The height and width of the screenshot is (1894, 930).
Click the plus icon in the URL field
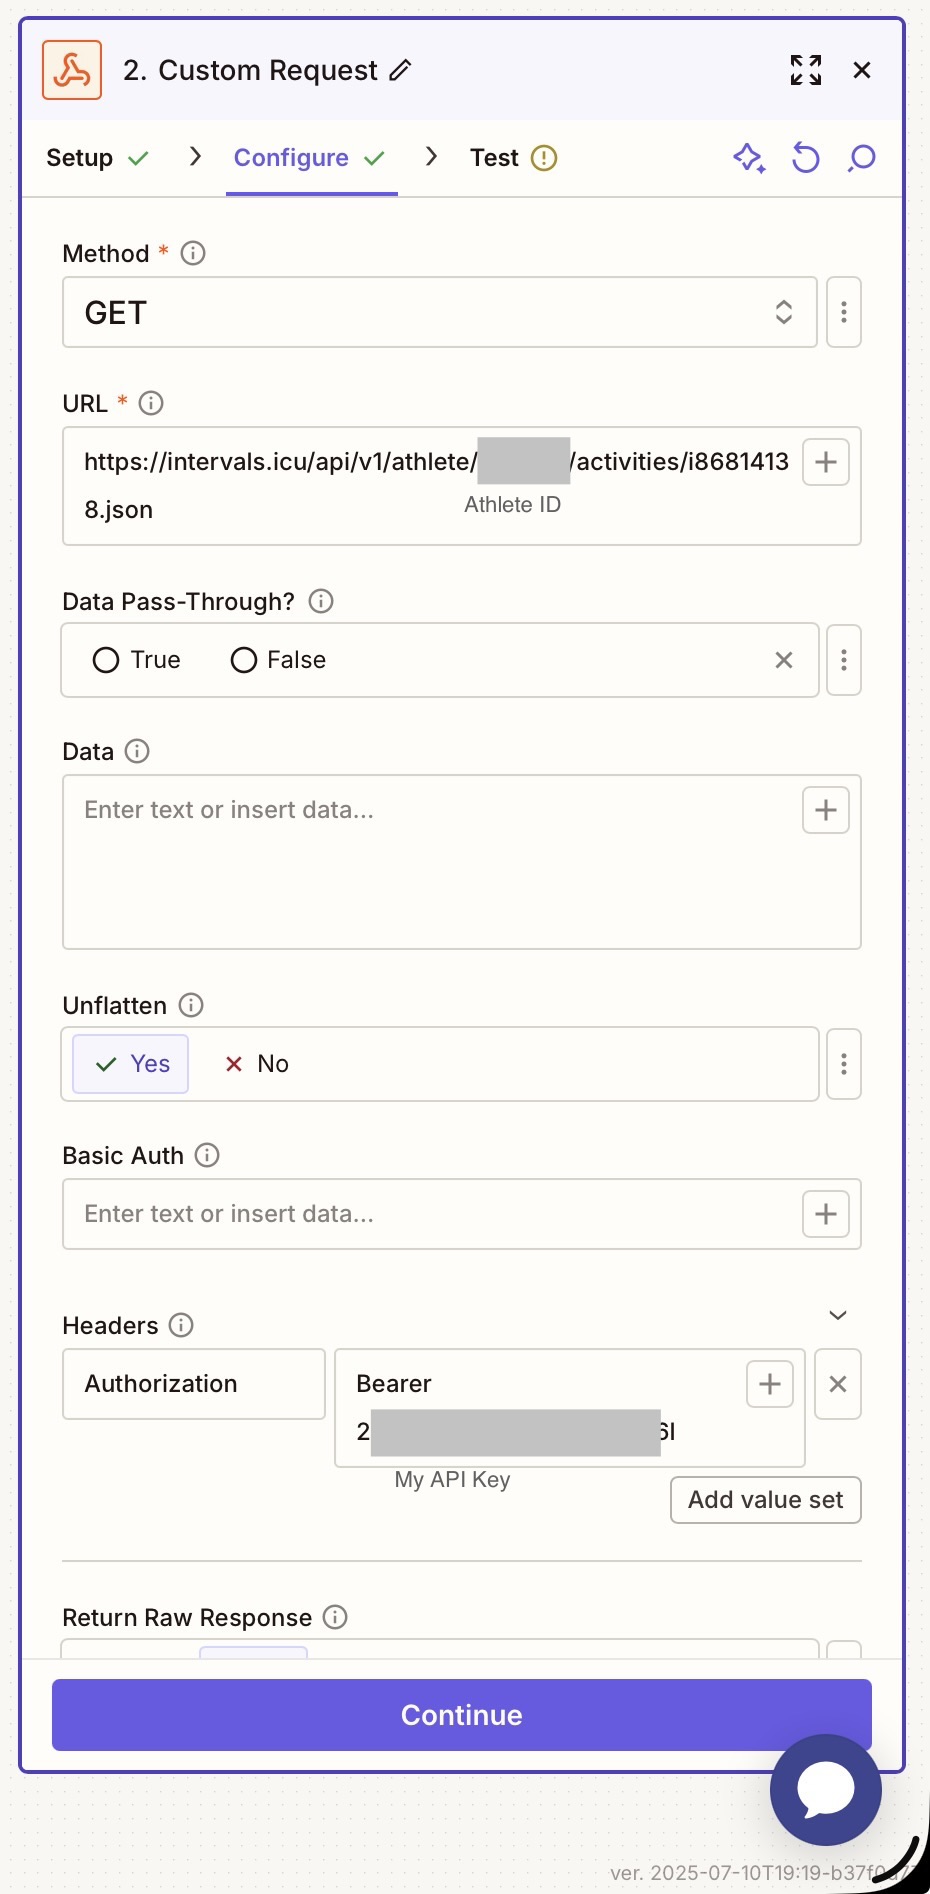pyautogui.click(x=825, y=462)
